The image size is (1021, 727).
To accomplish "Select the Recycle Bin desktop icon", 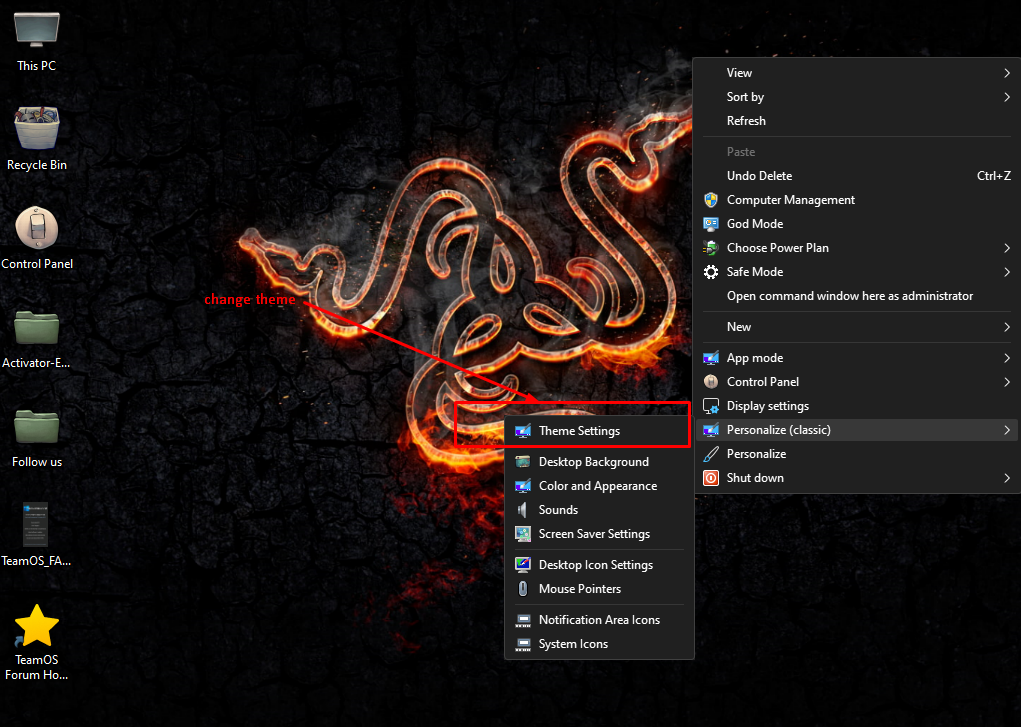I will tap(36, 128).
